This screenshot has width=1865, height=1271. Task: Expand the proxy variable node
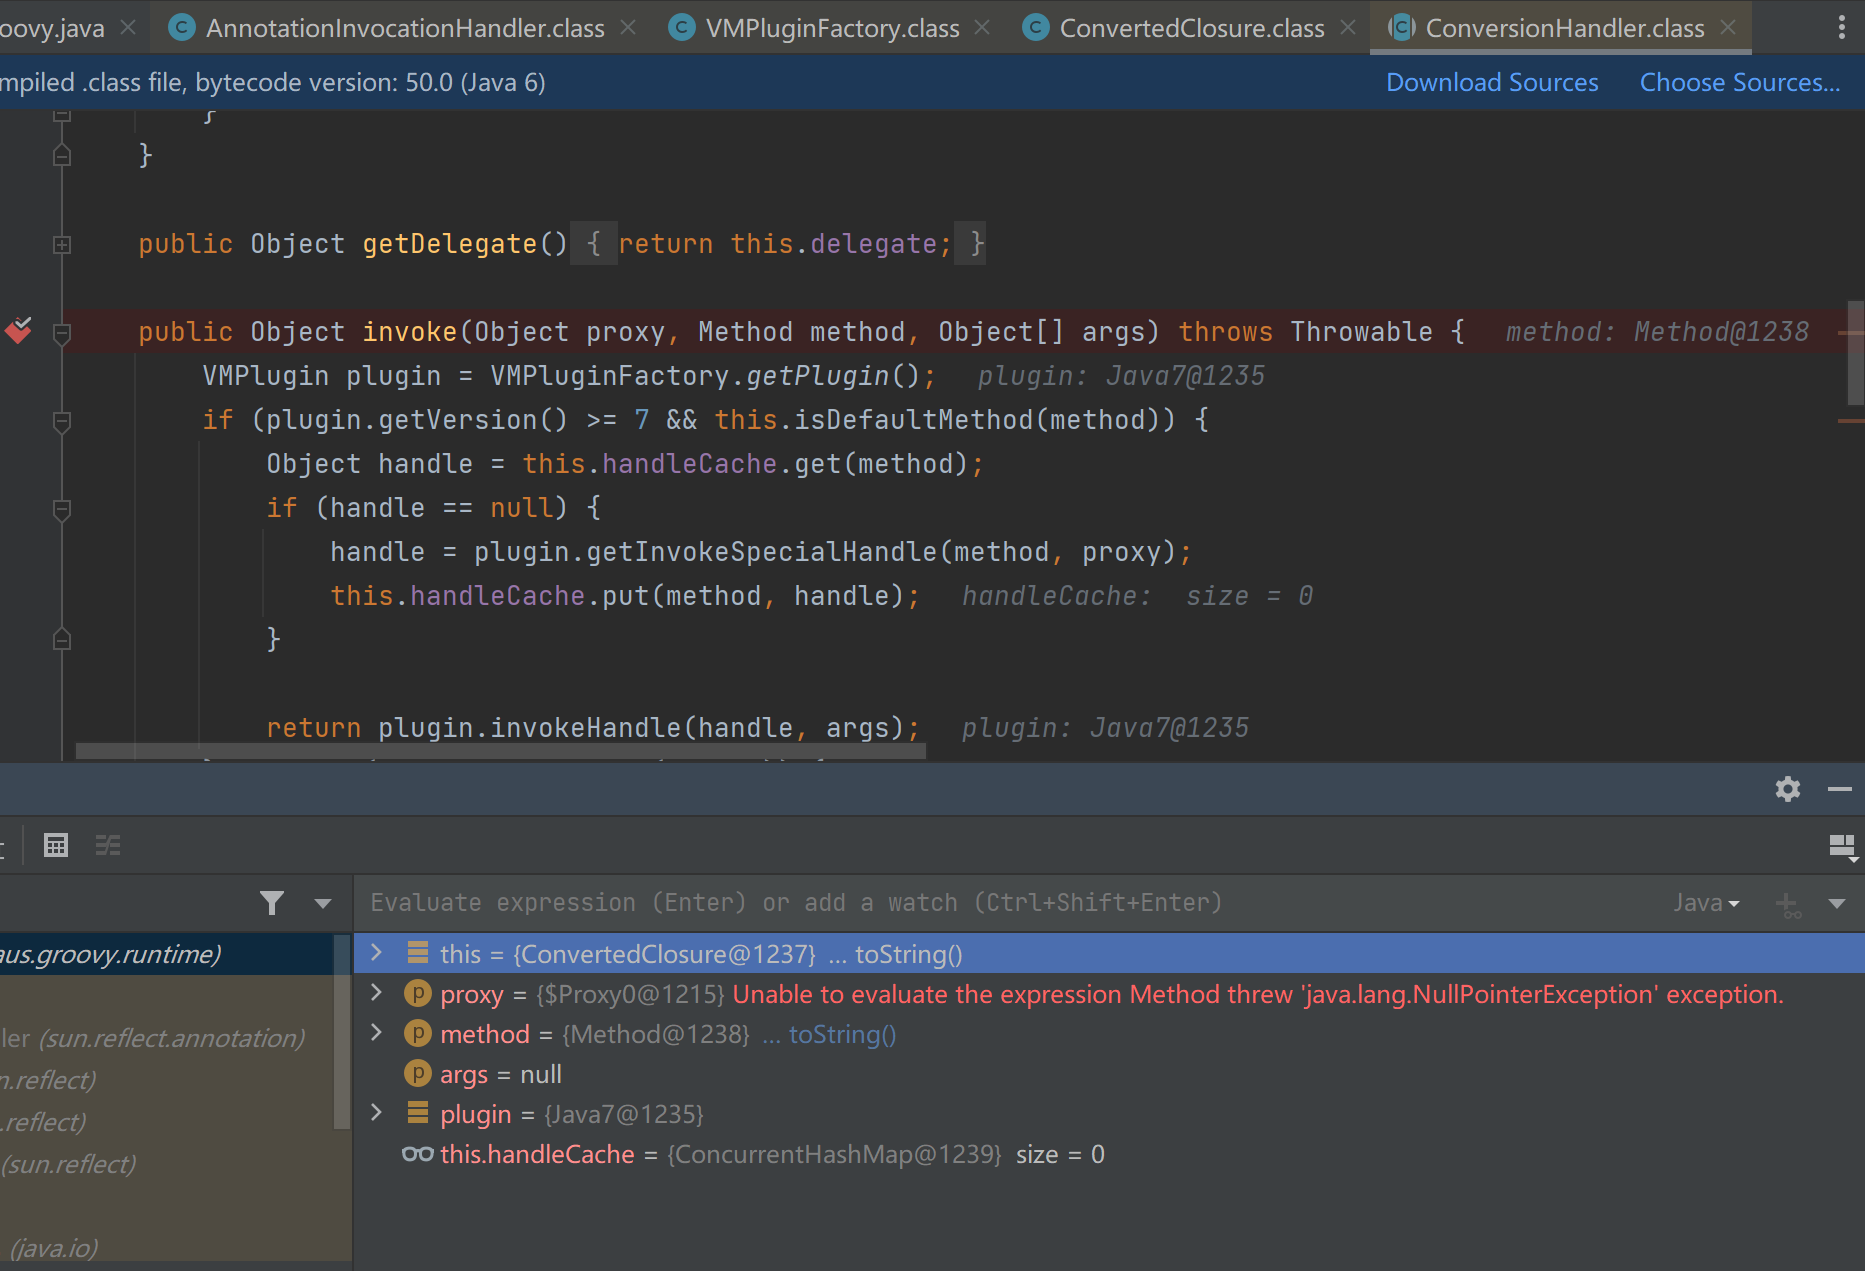(x=377, y=993)
